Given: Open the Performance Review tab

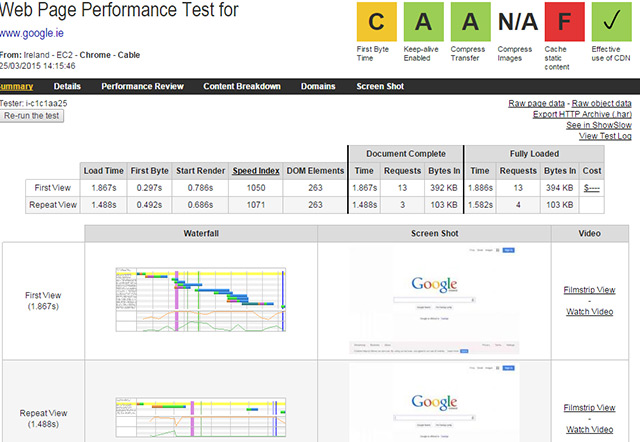Looking at the screenshot, I should (142, 86).
